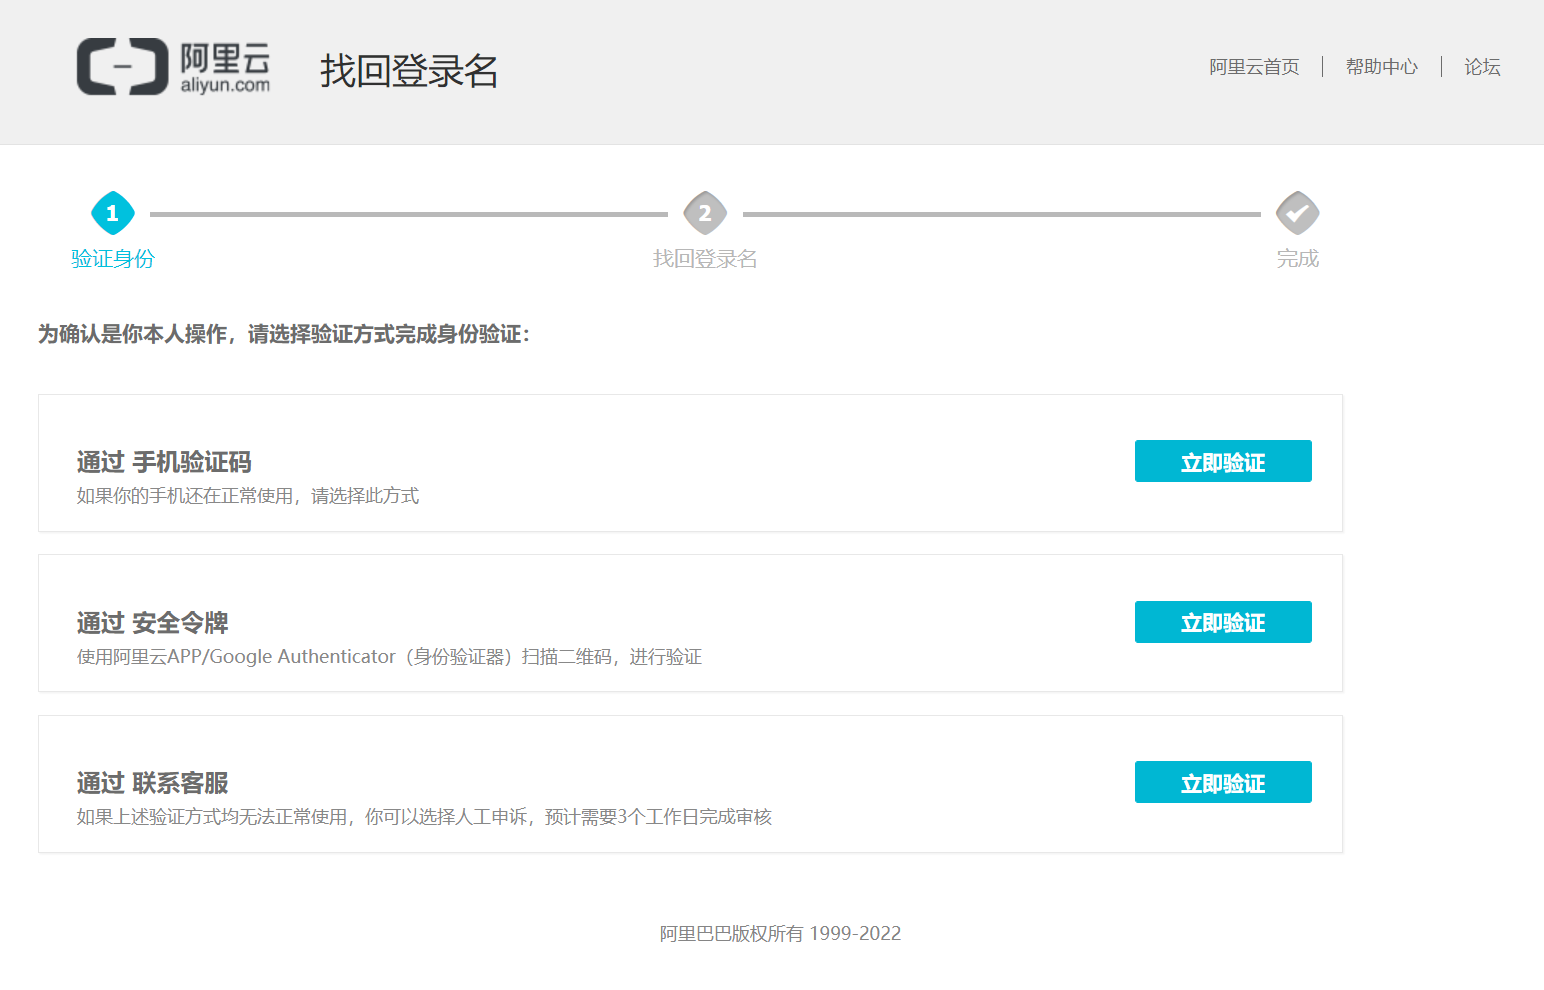This screenshot has height=990, width=1544.
Task: Select the 找回登录名 step label
Action: pyautogui.click(x=705, y=259)
